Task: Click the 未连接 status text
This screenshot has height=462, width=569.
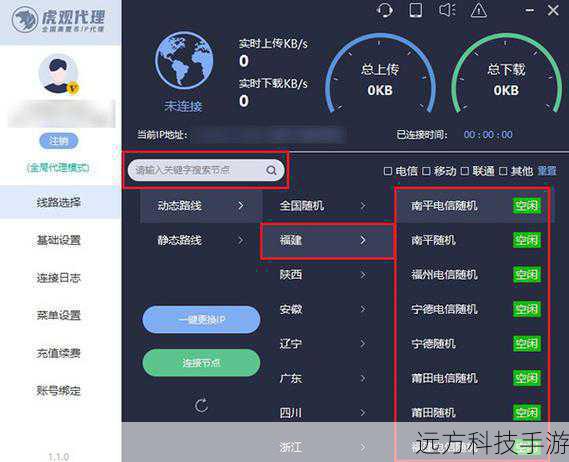Action: [183, 106]
